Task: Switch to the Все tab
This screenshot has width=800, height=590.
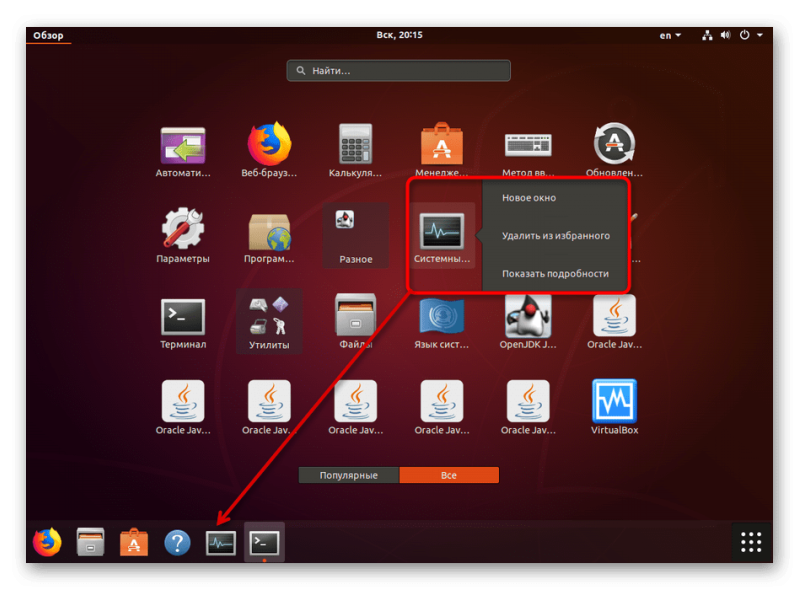Action: tap(448, 475)
